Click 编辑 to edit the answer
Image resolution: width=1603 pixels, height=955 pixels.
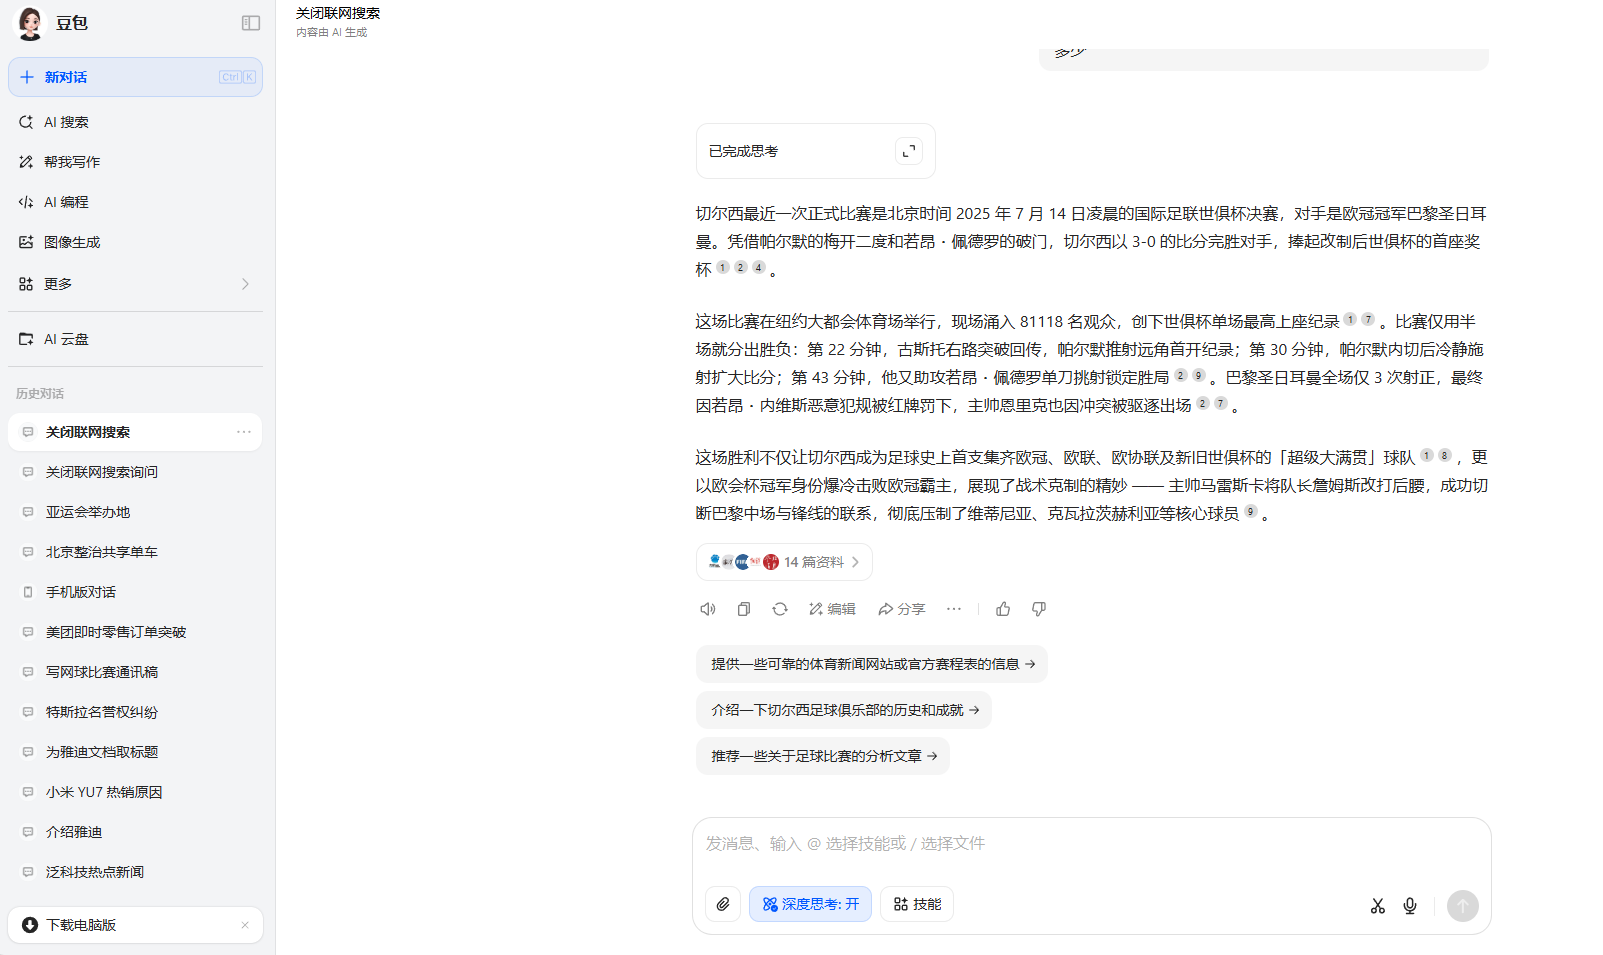click(x=832, y=609)
